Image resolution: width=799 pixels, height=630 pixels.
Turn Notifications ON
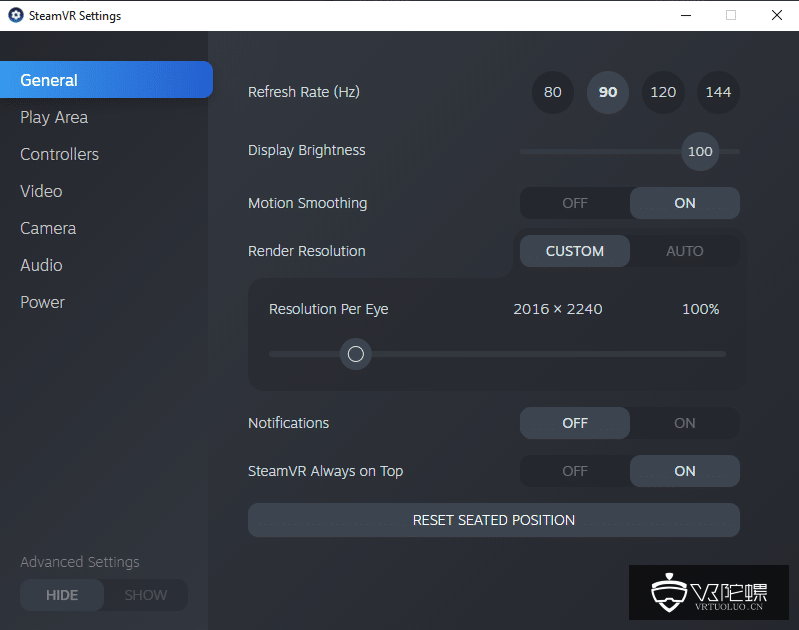[685, 423]
